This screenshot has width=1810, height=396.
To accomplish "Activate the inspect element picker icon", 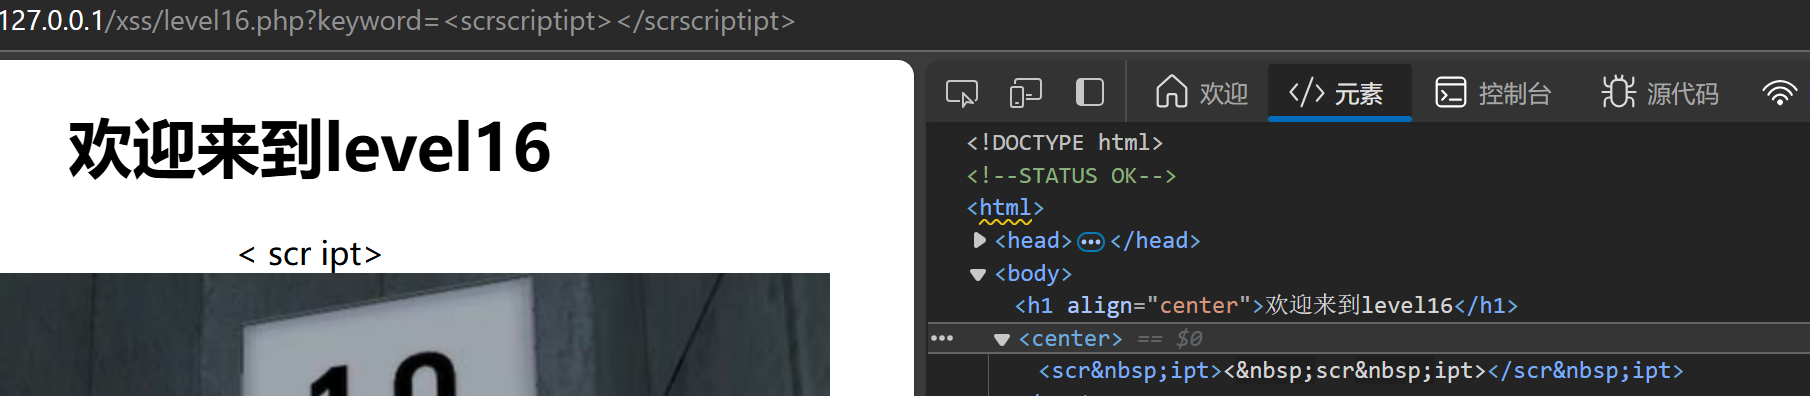I will point(962,93).
